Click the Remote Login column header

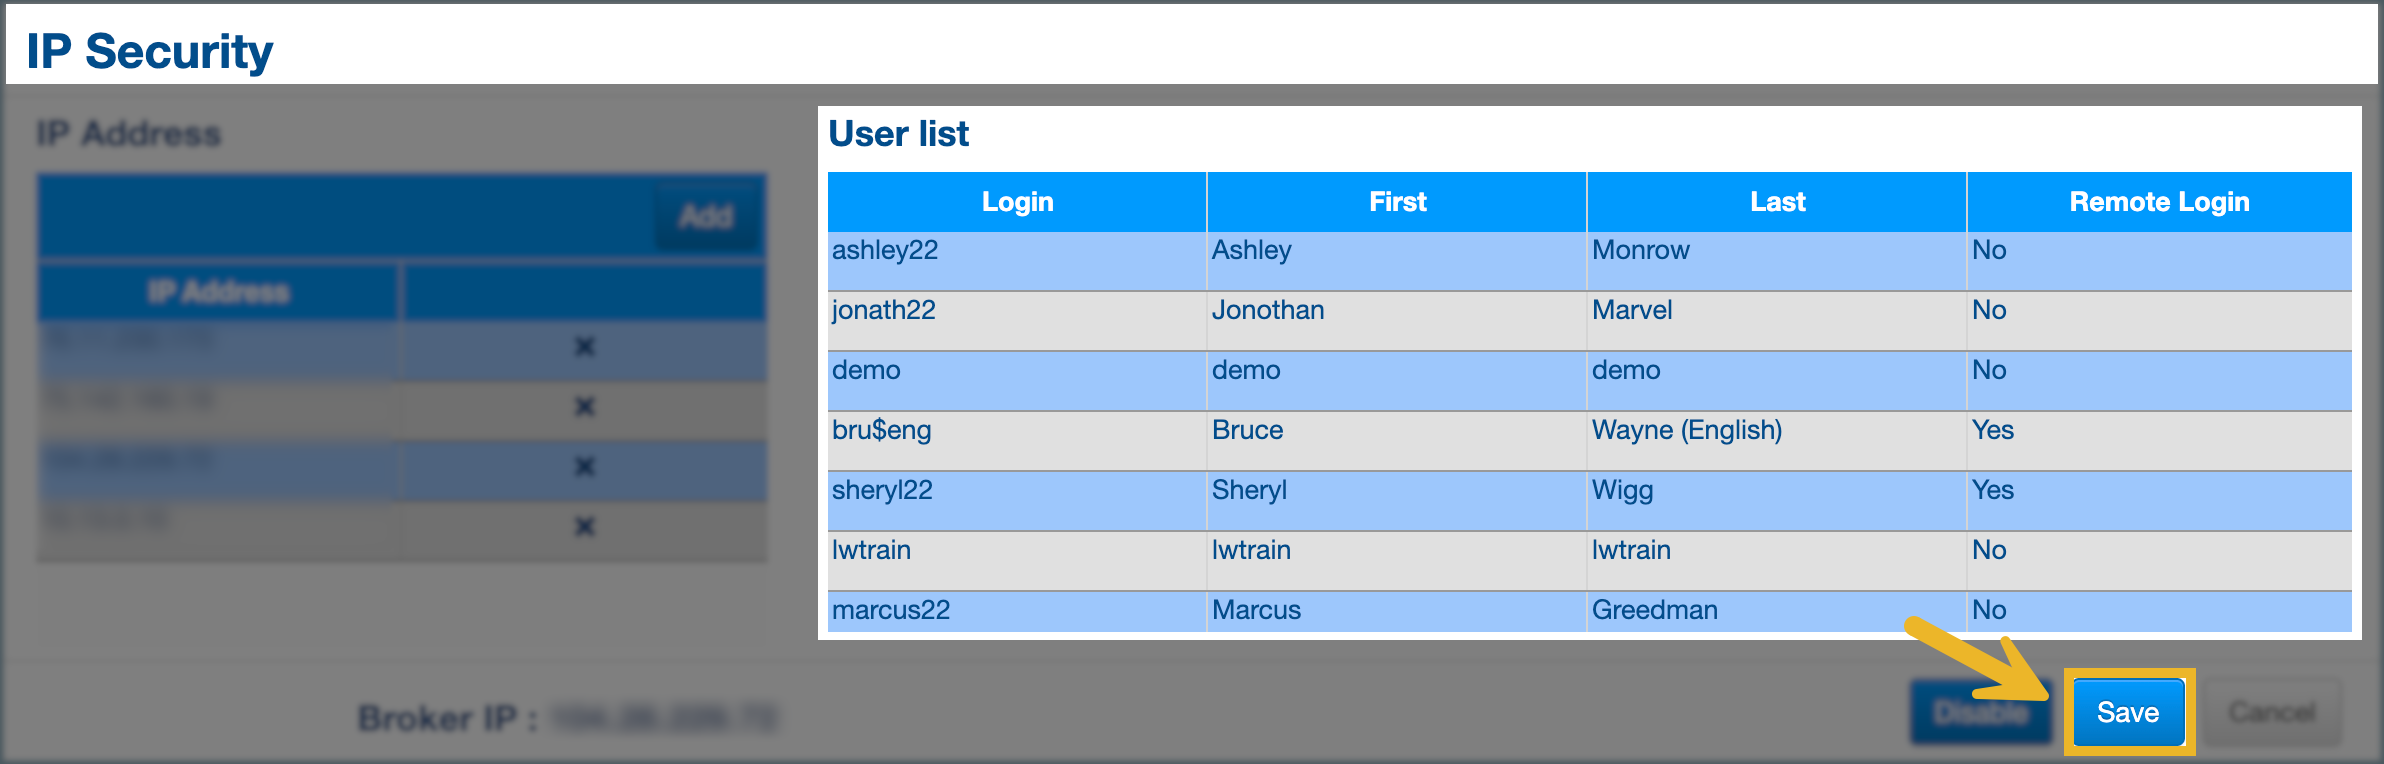[2159, 202]
